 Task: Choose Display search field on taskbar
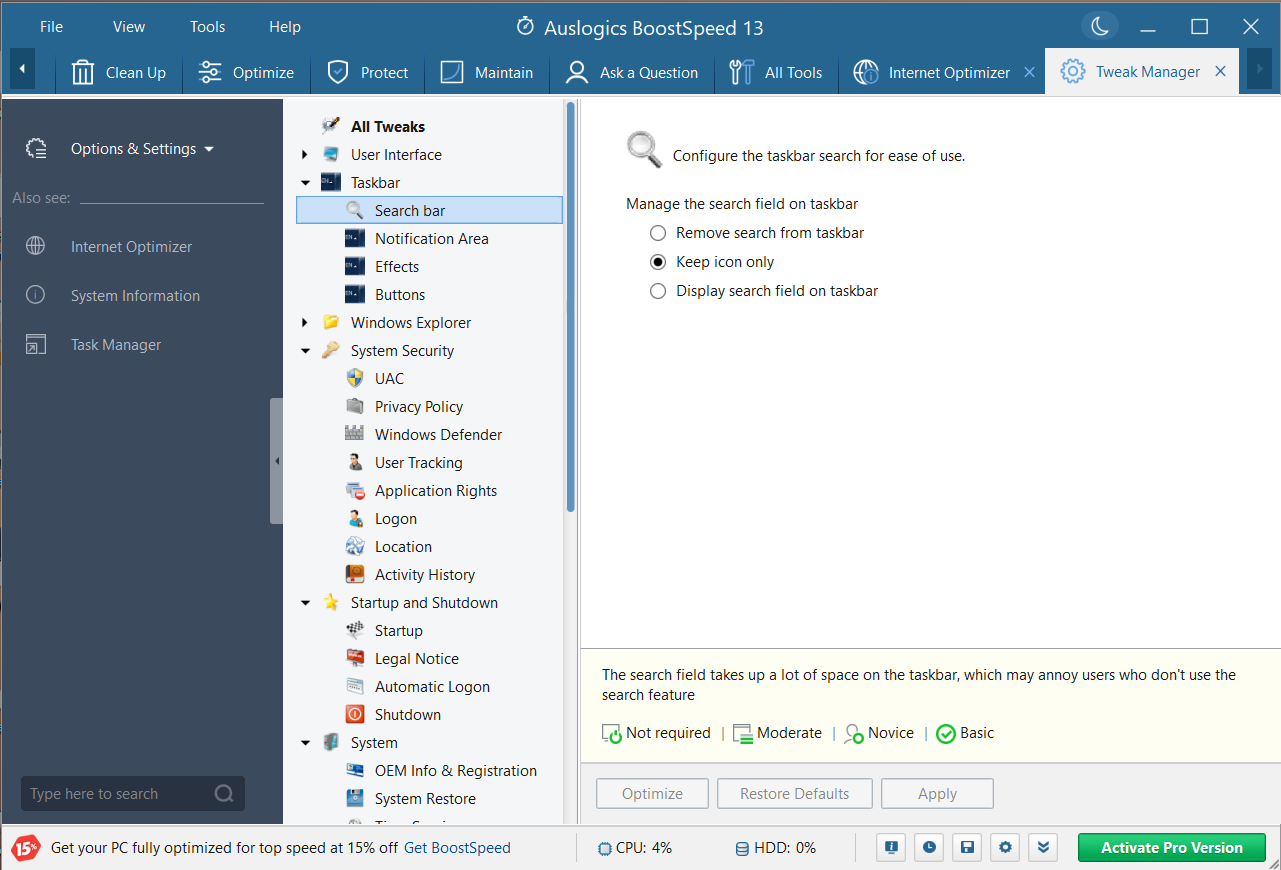pyautogui.click(x=658, y=290)
